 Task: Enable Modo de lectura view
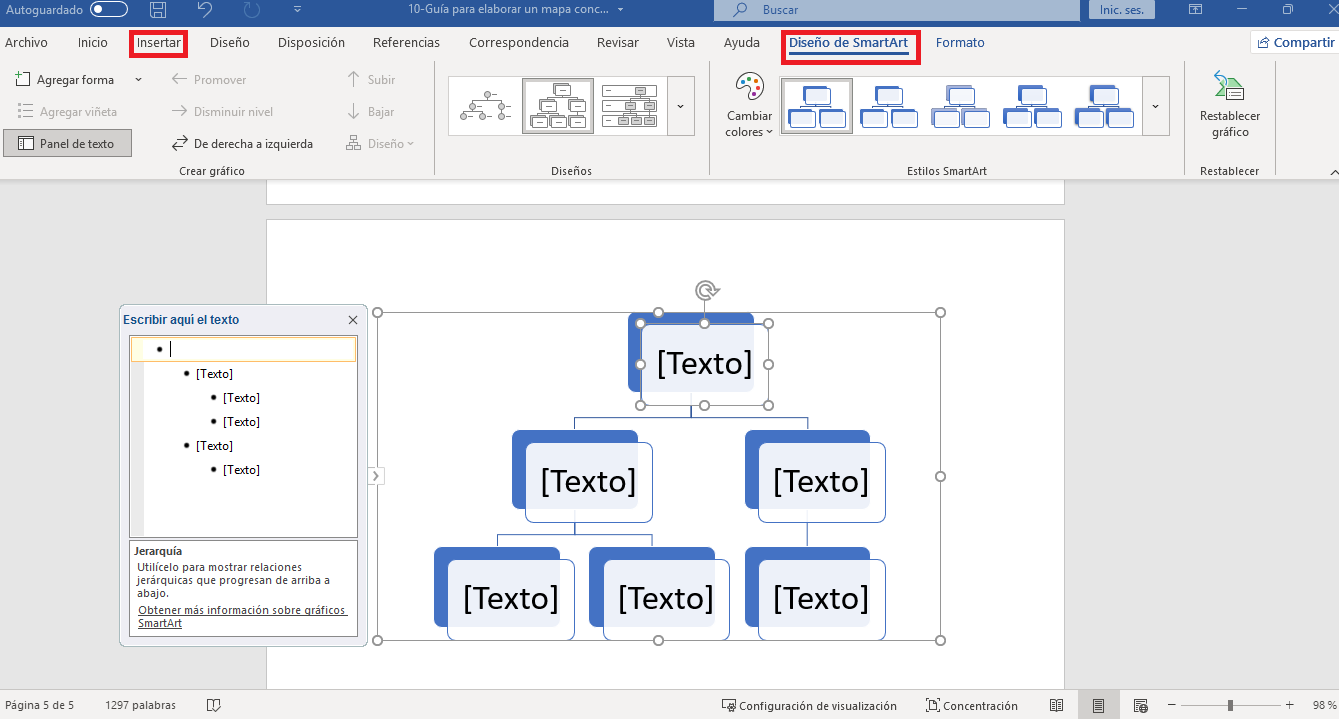pyautogui.click(x=1057, y=705)
